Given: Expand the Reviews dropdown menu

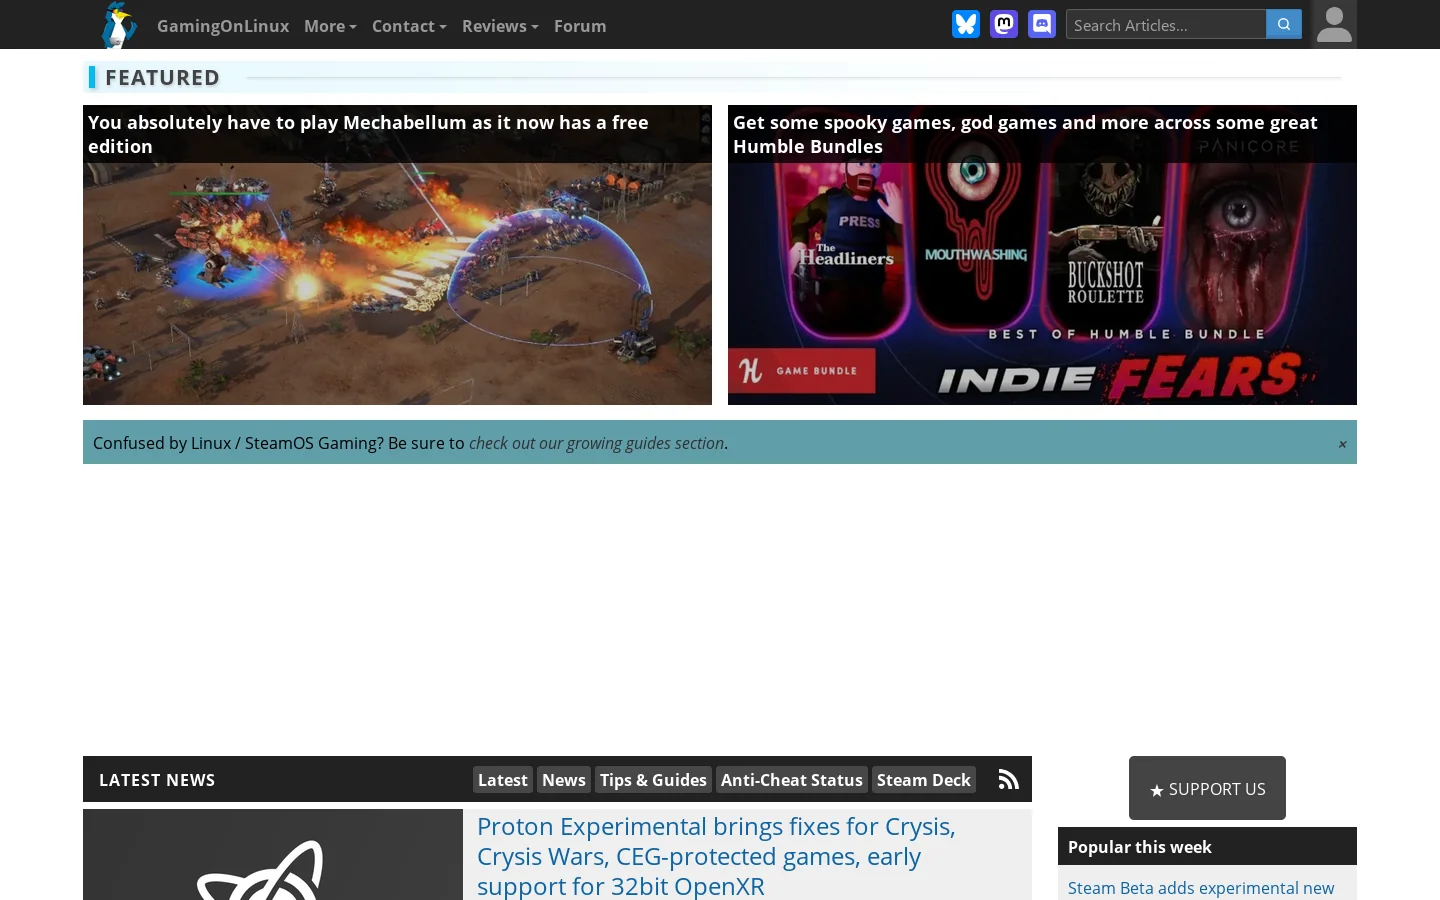Looking at the screenshot, I should (x=500, y=26).
